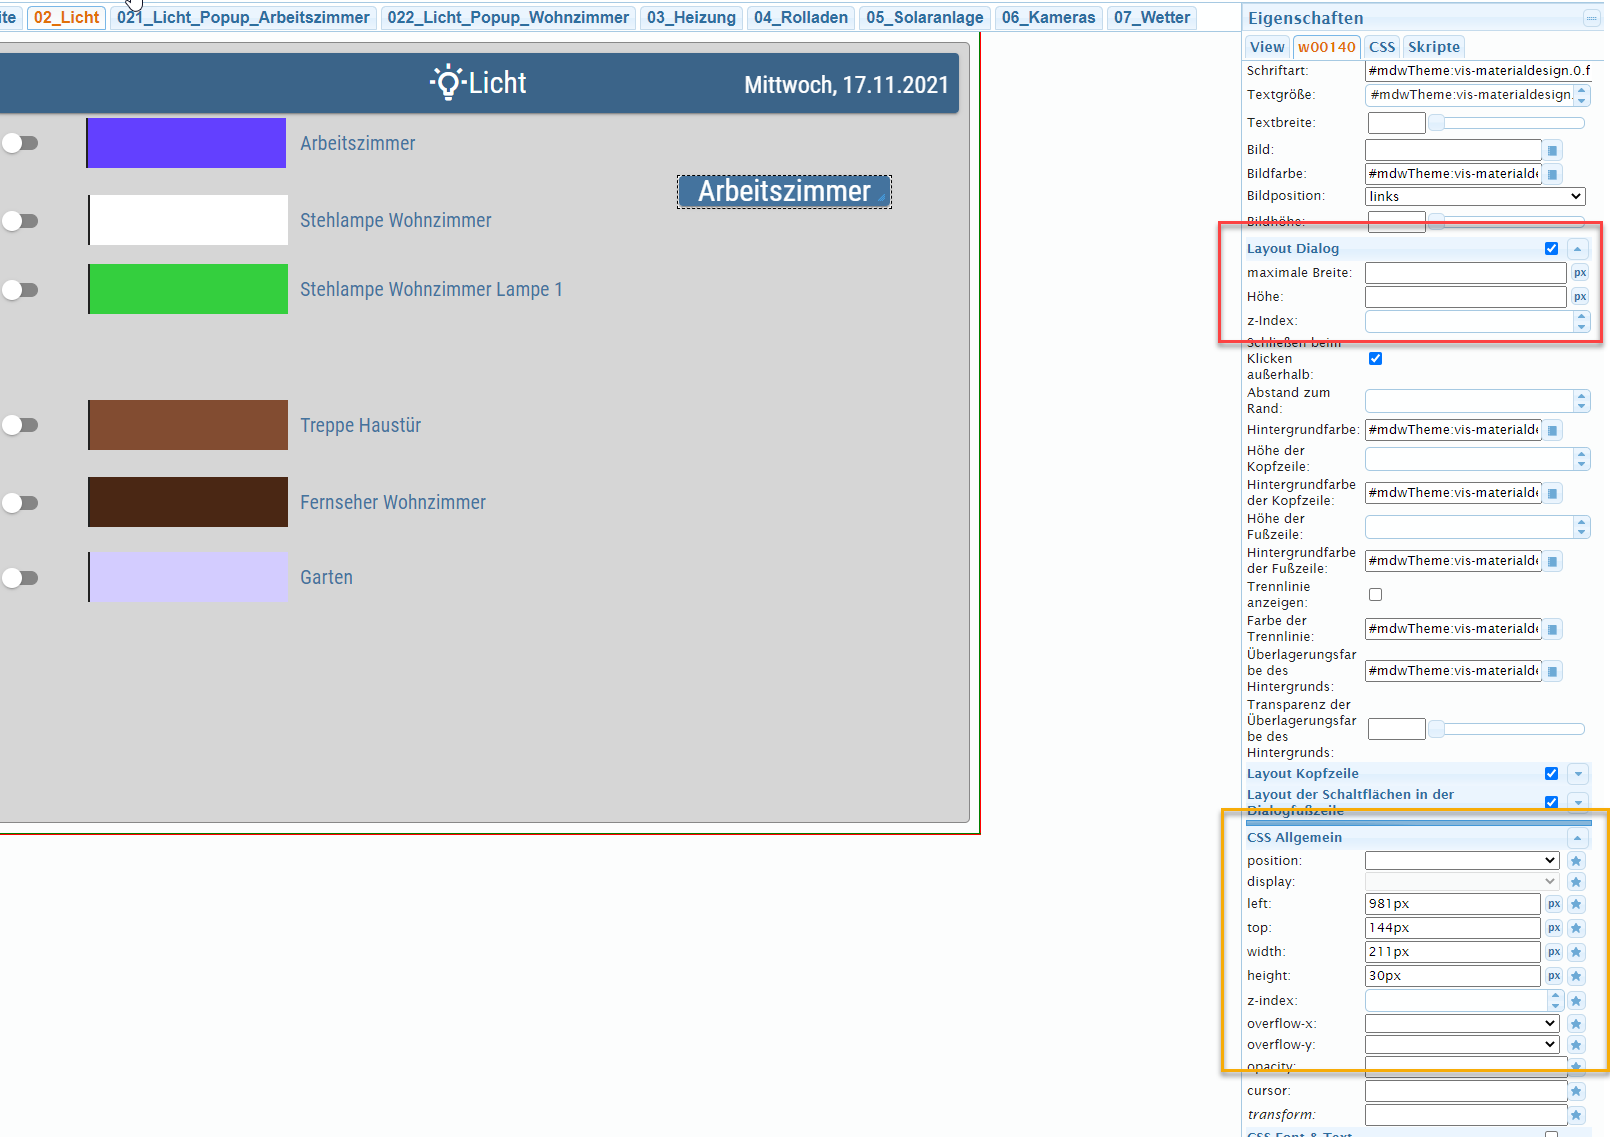Click the px unit button beside height
1610x1137 pixels.
tap(1554, 976)
